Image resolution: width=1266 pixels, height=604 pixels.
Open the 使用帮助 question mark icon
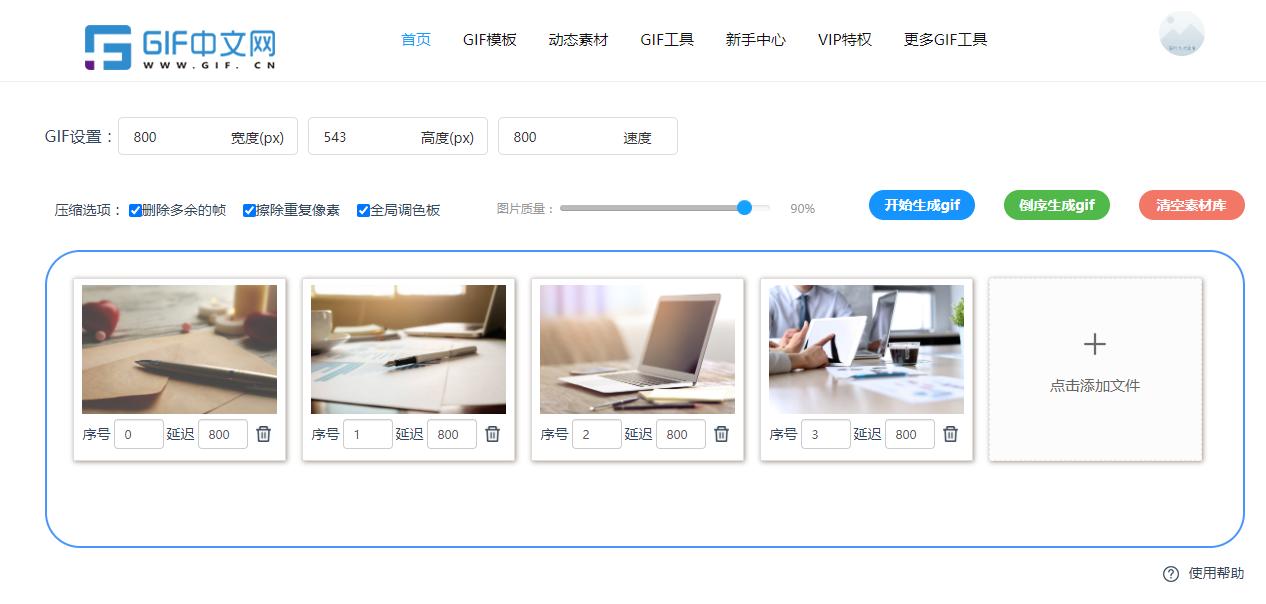pyautogui.click(x=1170, y=573)
